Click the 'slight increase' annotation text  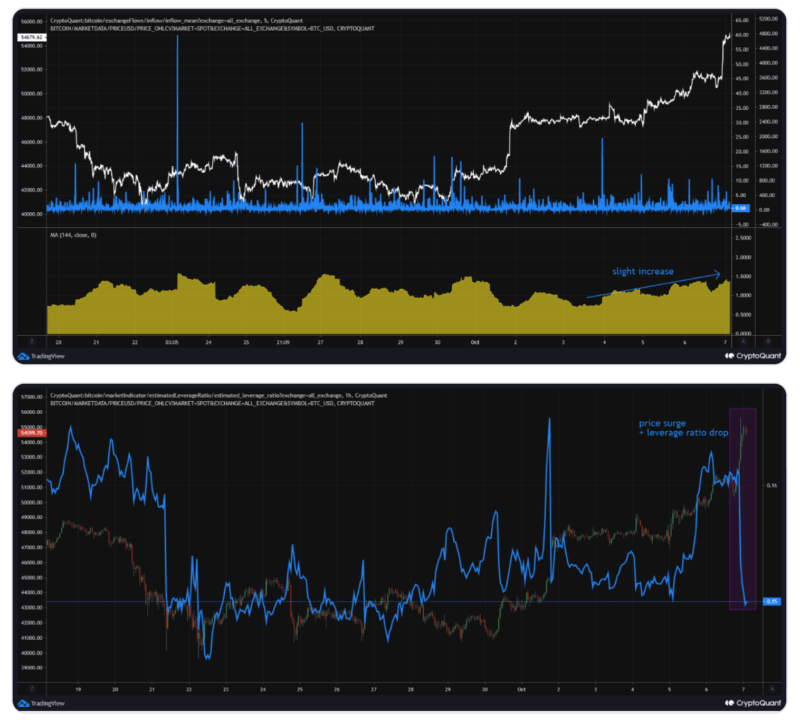[x=645, y=271]
